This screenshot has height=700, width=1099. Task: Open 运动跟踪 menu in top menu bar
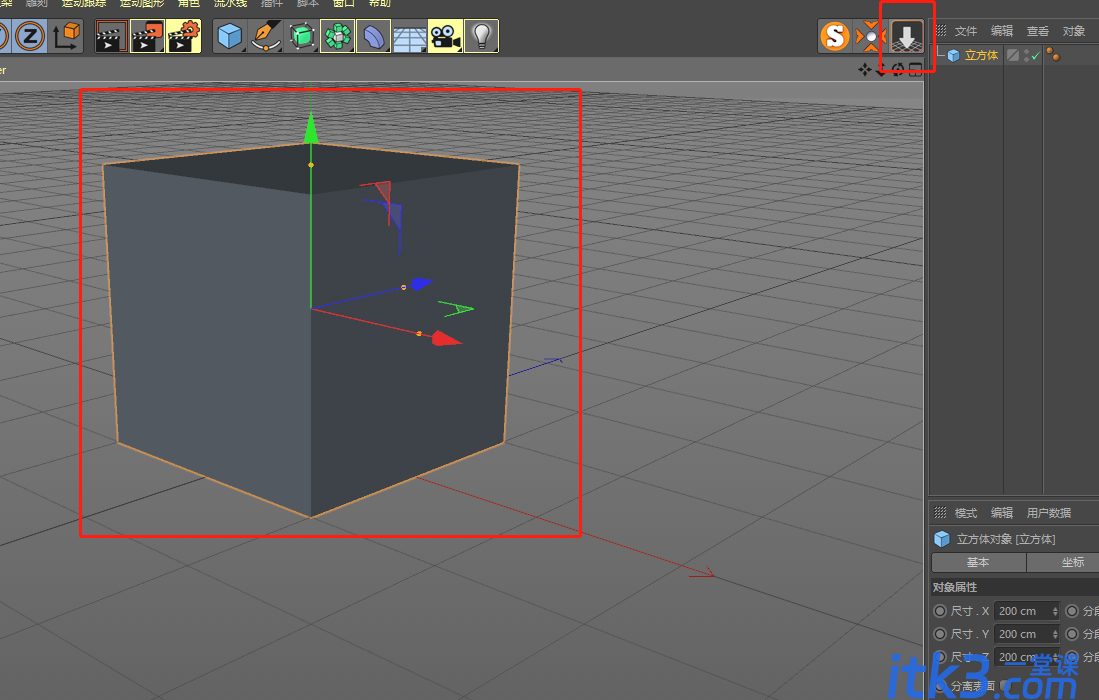coord(84,4)
